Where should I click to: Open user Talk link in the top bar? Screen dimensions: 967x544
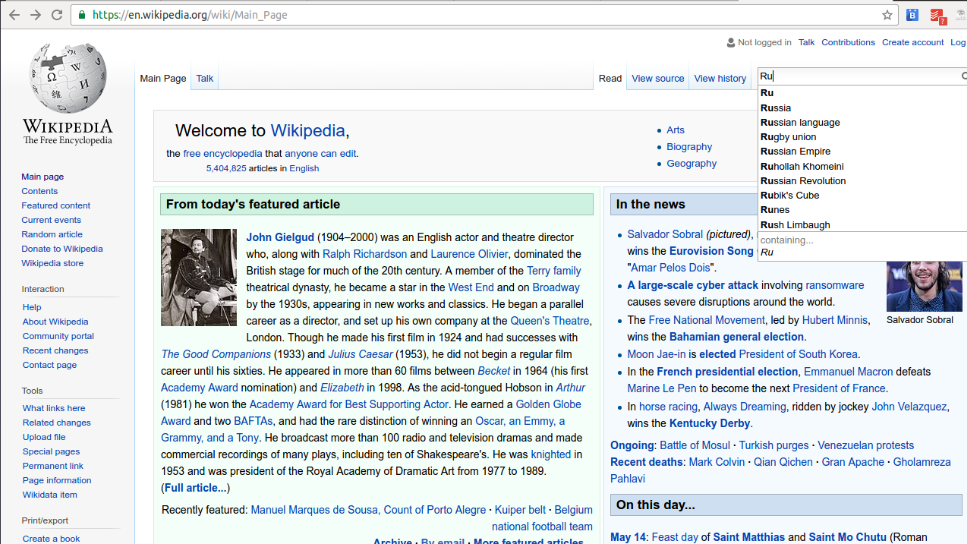point(806,42)
